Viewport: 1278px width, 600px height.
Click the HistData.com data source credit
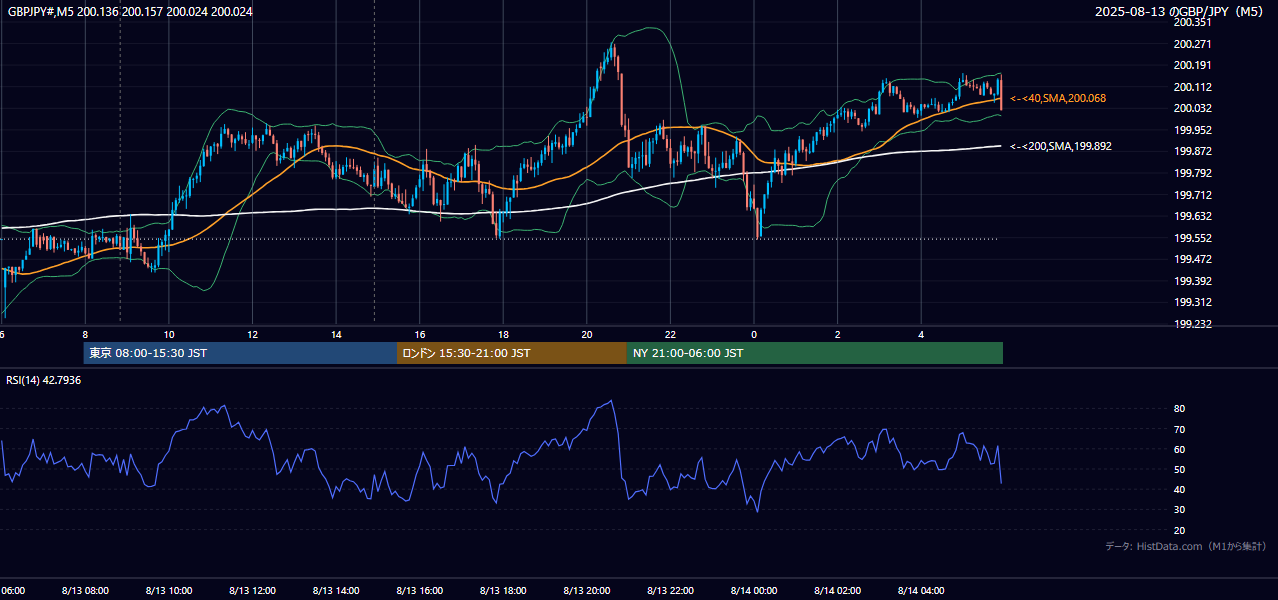coord(1186,546)
